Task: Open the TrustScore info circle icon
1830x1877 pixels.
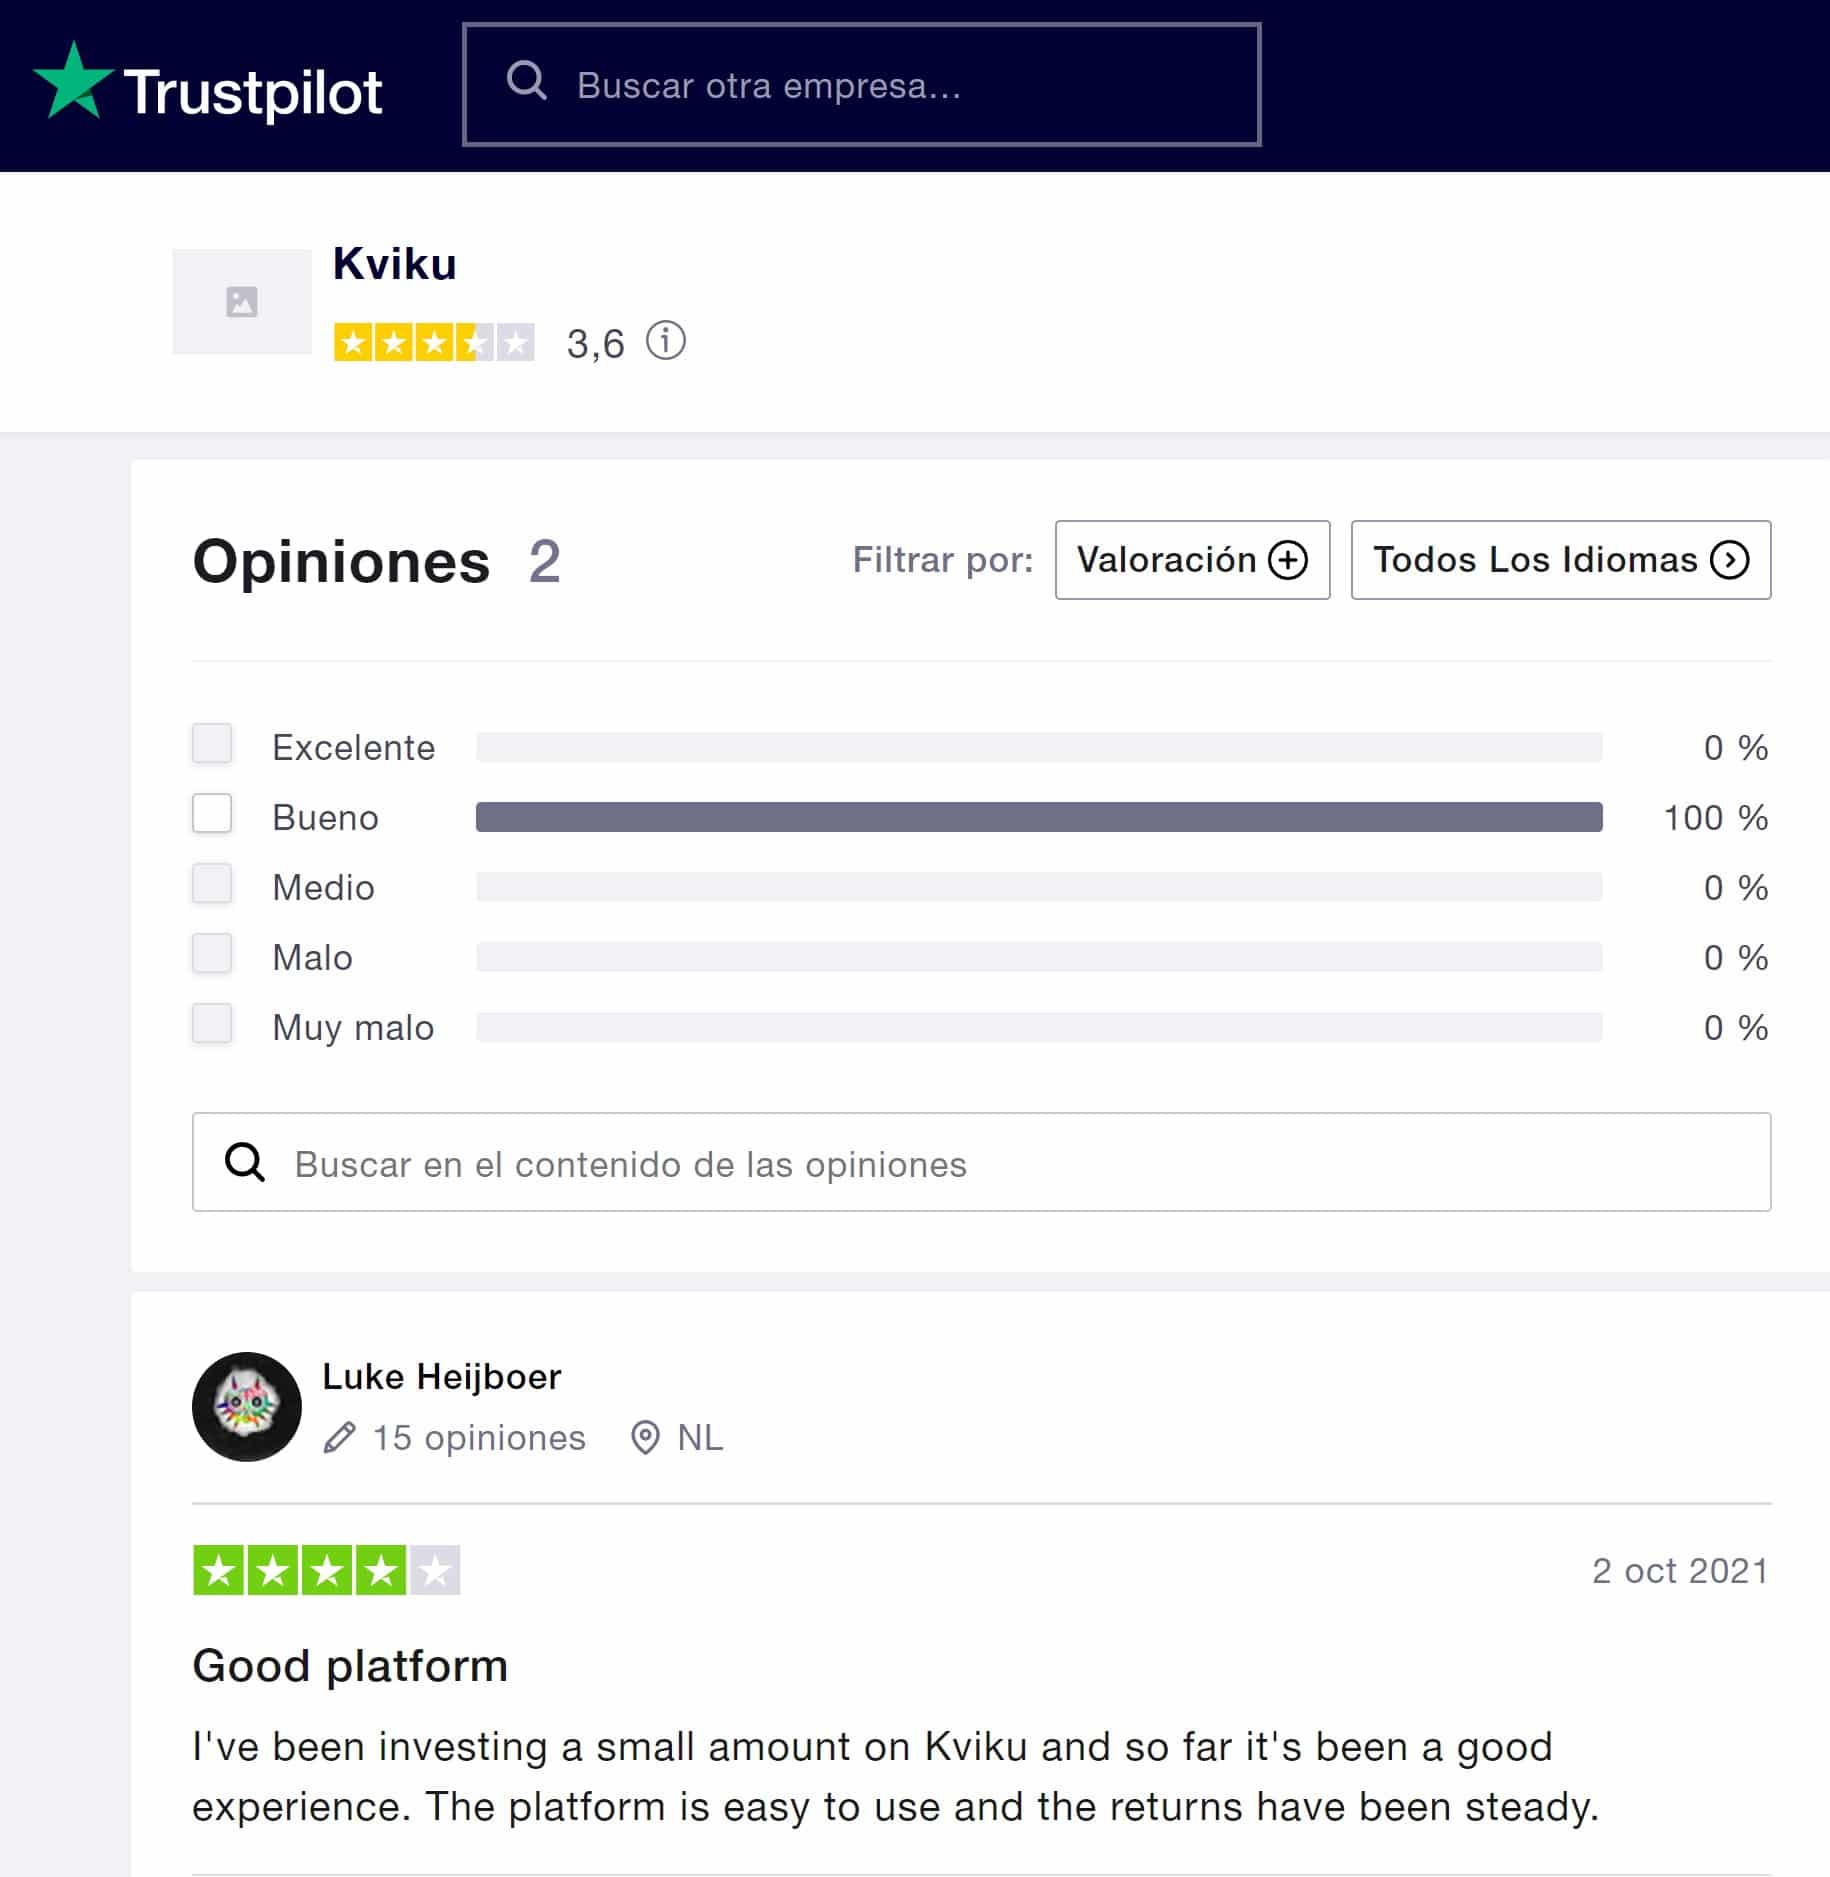Action: point(666,341)
